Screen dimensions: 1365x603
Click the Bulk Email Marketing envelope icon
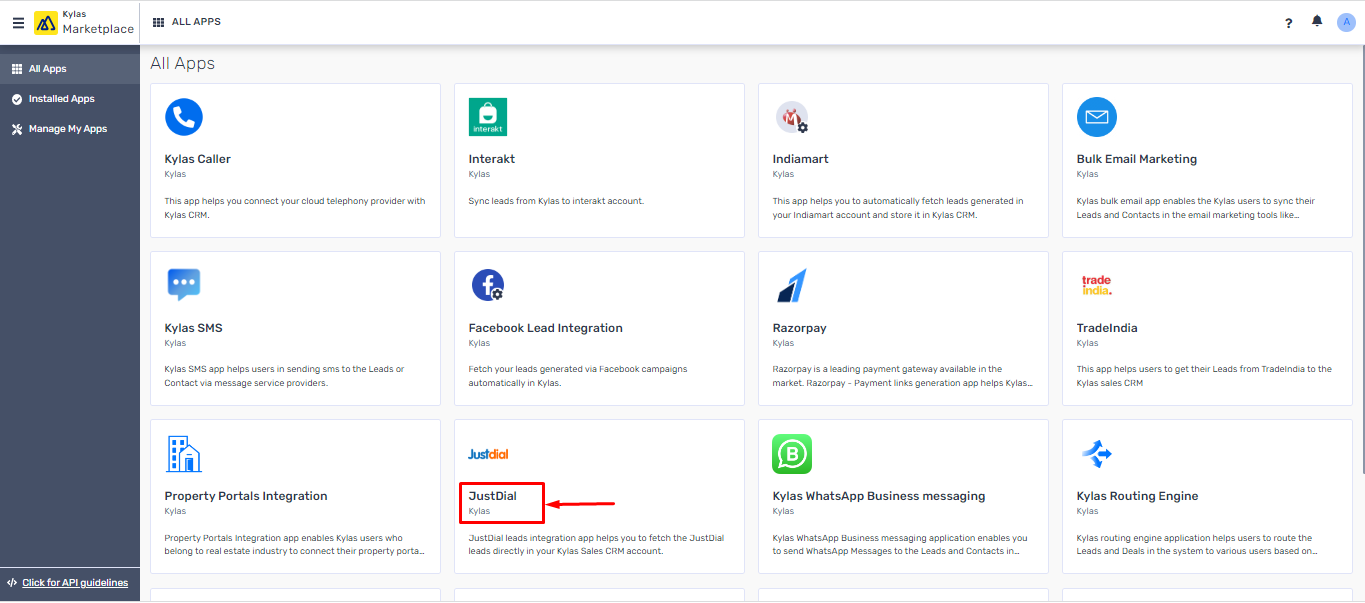pyautogui.click(x=1097, y=117)
